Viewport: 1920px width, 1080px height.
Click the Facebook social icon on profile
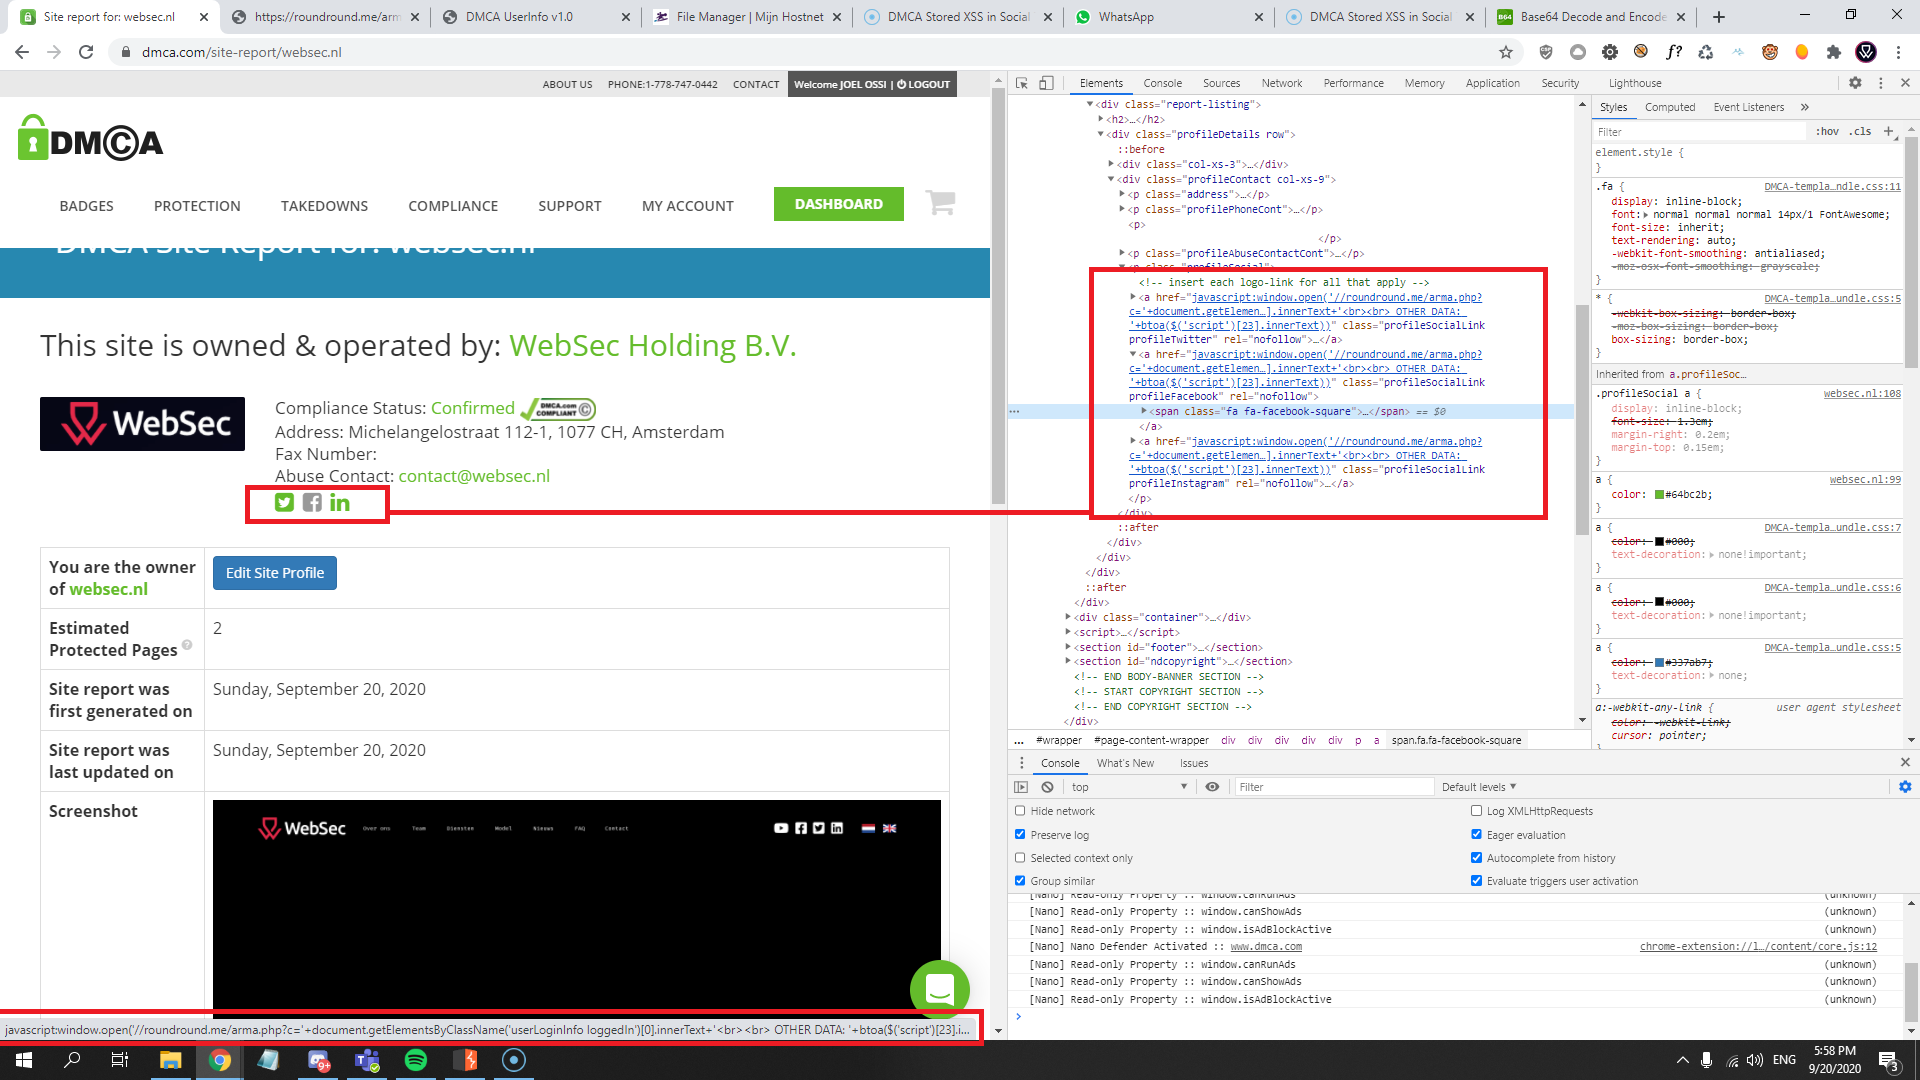tap(312, 502)
